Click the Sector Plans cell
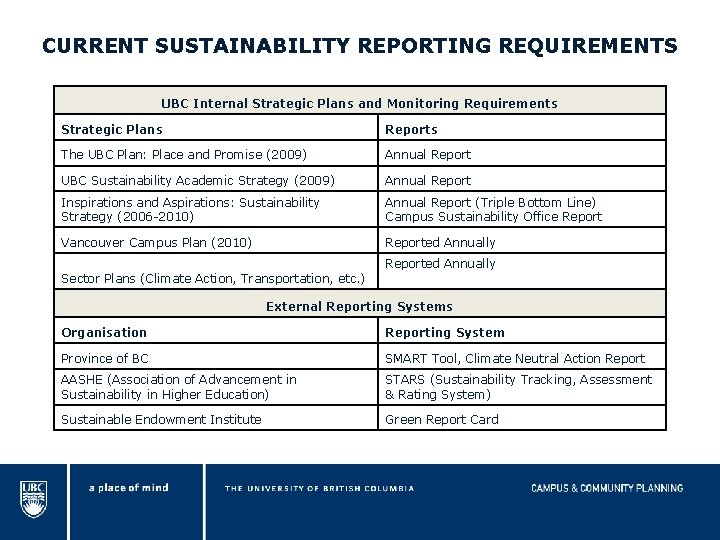This screenshot has width=720, height=540. tap(216, 271)
